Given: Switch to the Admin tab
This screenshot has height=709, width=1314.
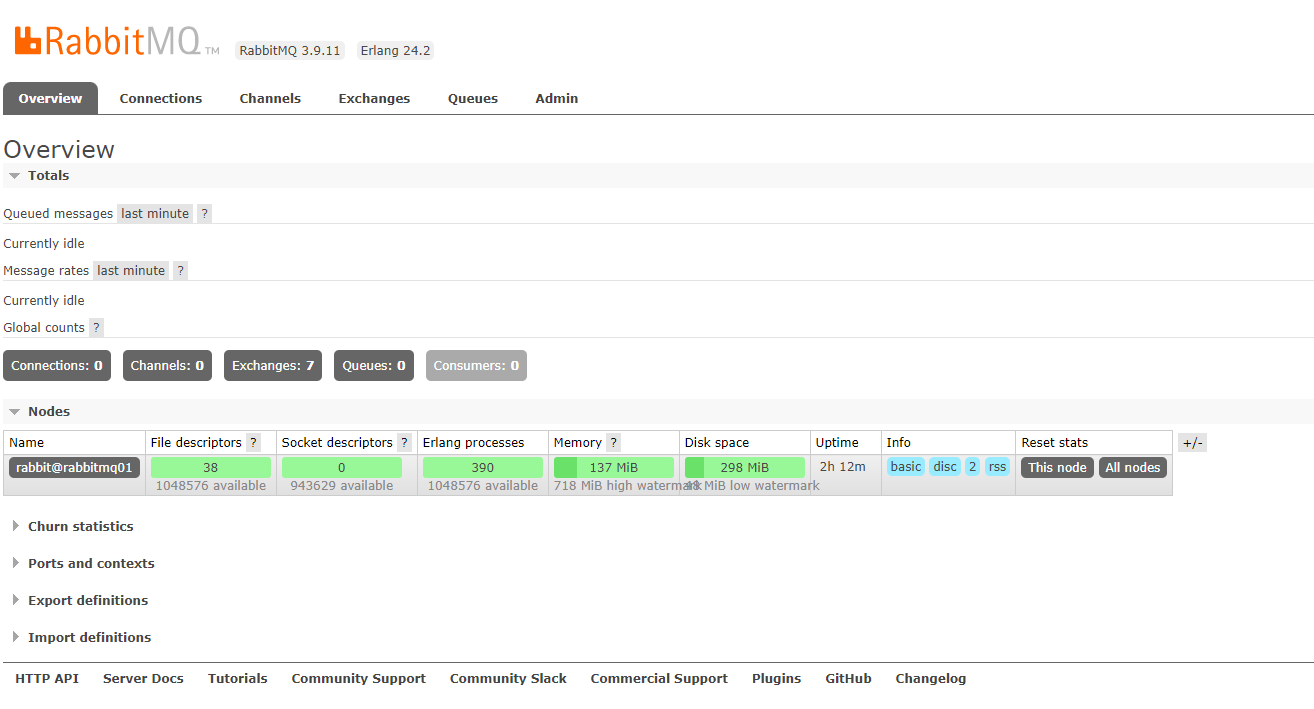Looking at the screenshot, I should (556, 98).
